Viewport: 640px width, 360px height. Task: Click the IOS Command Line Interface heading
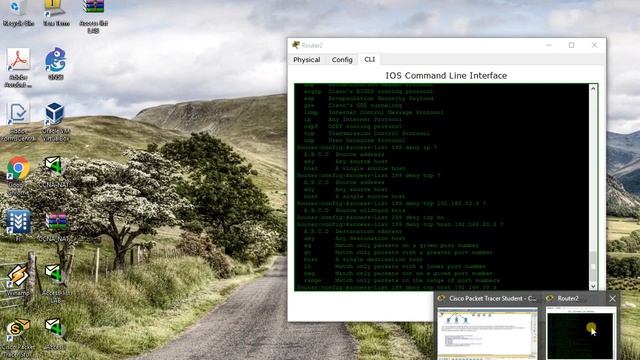(x=446, y=76)
